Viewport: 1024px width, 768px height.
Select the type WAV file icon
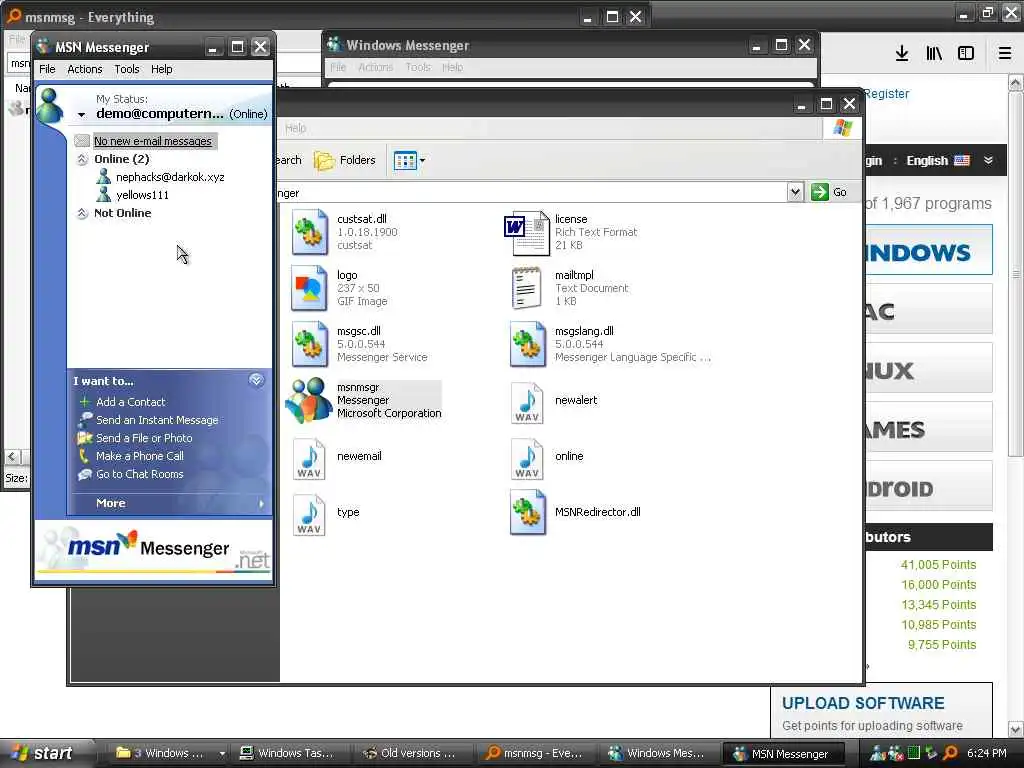[310, 515]
